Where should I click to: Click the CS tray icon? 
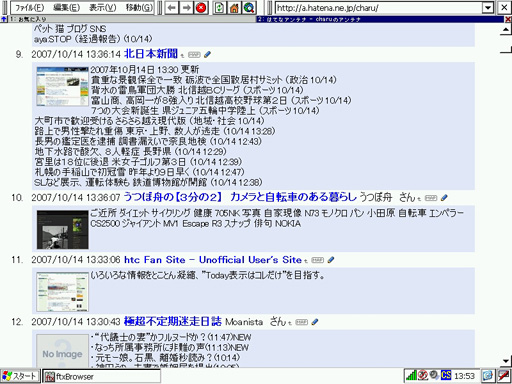(446, 375)
